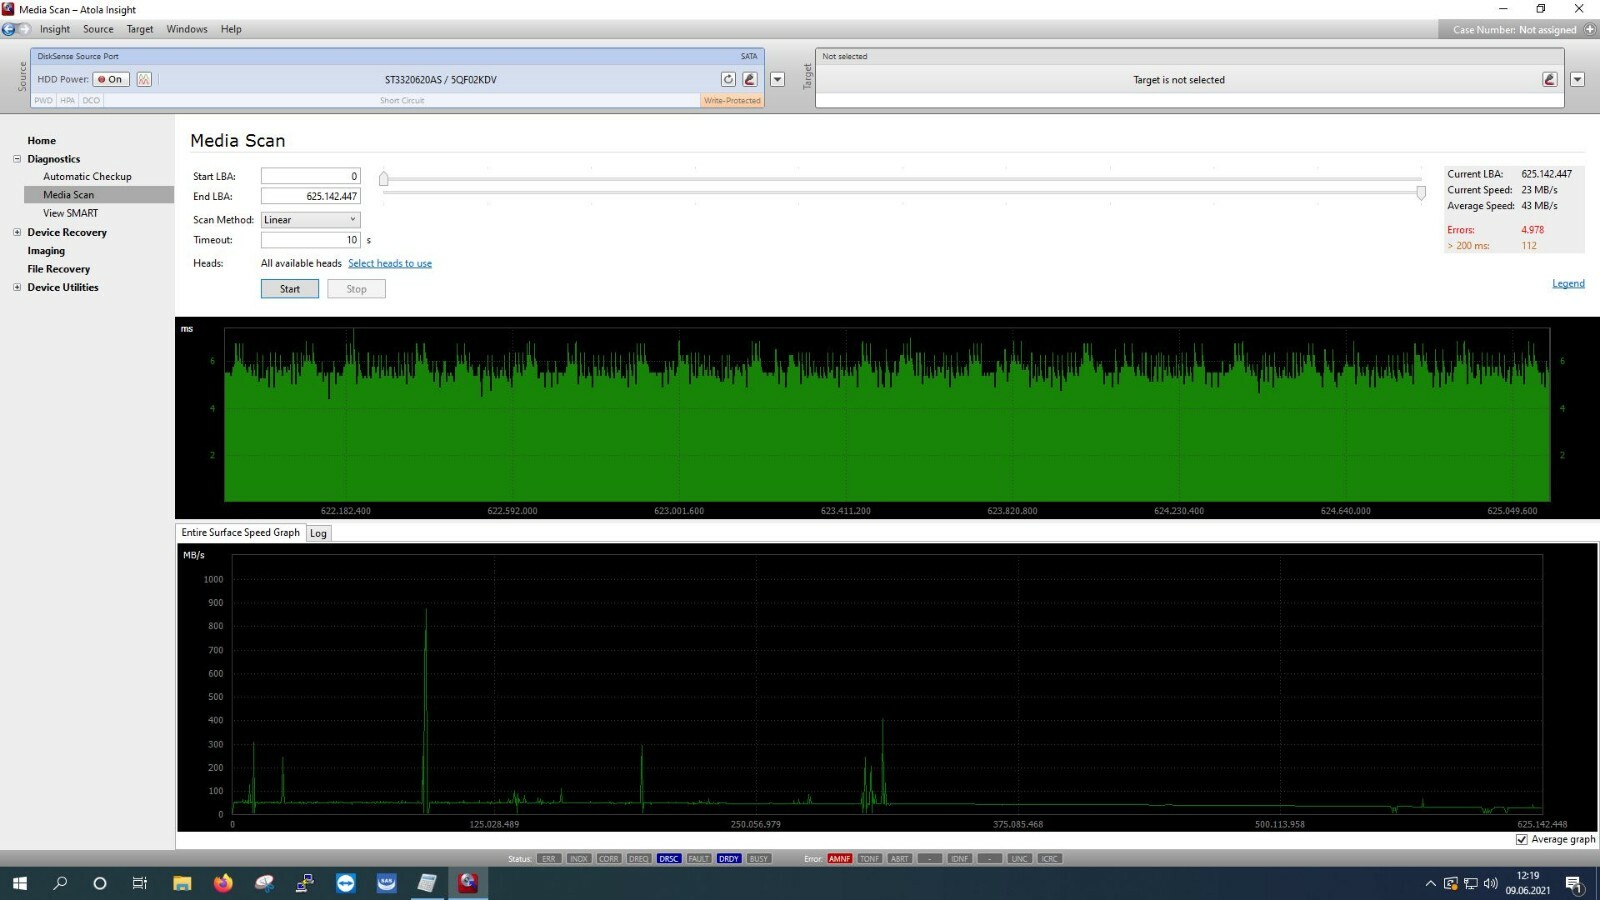The height and width of the screenshot is (900, 1600).
Task: Open TeamViewer from the taskbar
Action: [346, 883]
